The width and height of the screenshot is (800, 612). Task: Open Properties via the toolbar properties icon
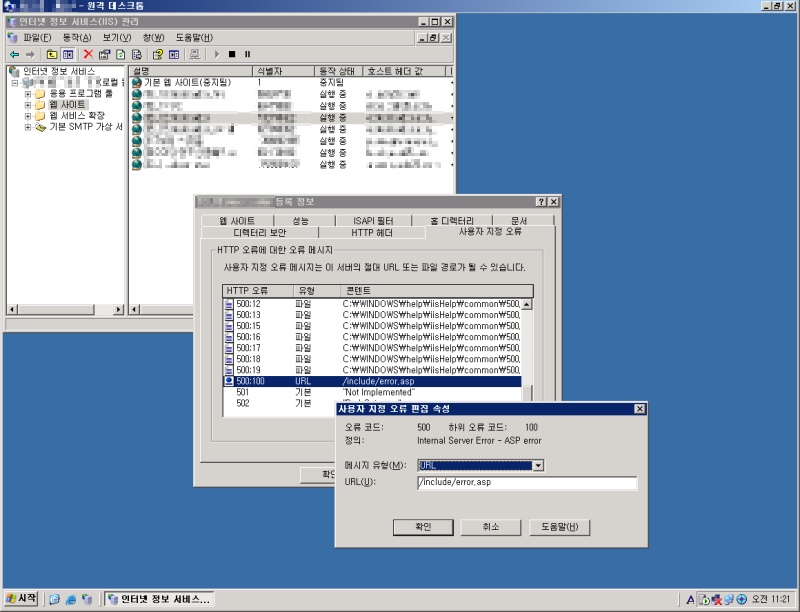(105, 54)
